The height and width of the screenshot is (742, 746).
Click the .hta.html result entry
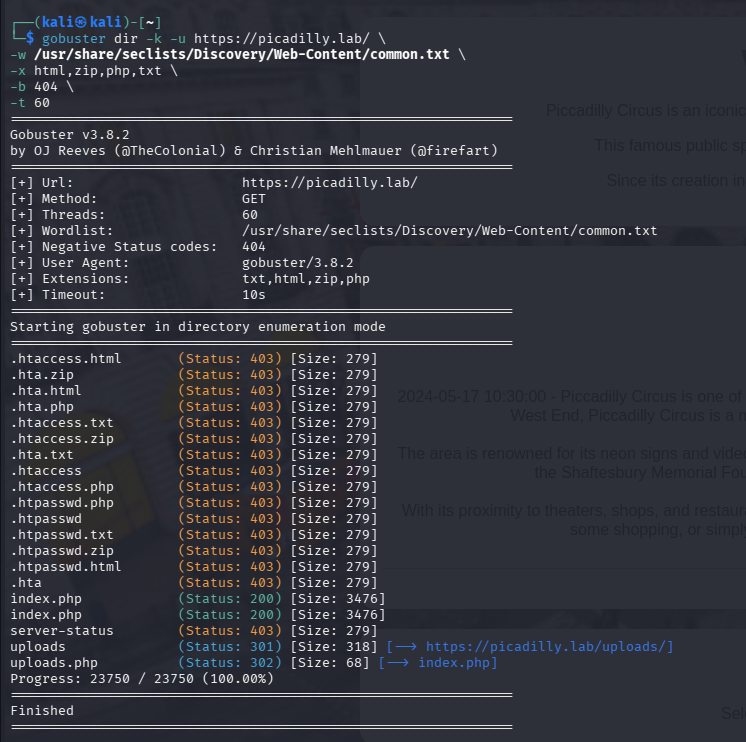46,391
